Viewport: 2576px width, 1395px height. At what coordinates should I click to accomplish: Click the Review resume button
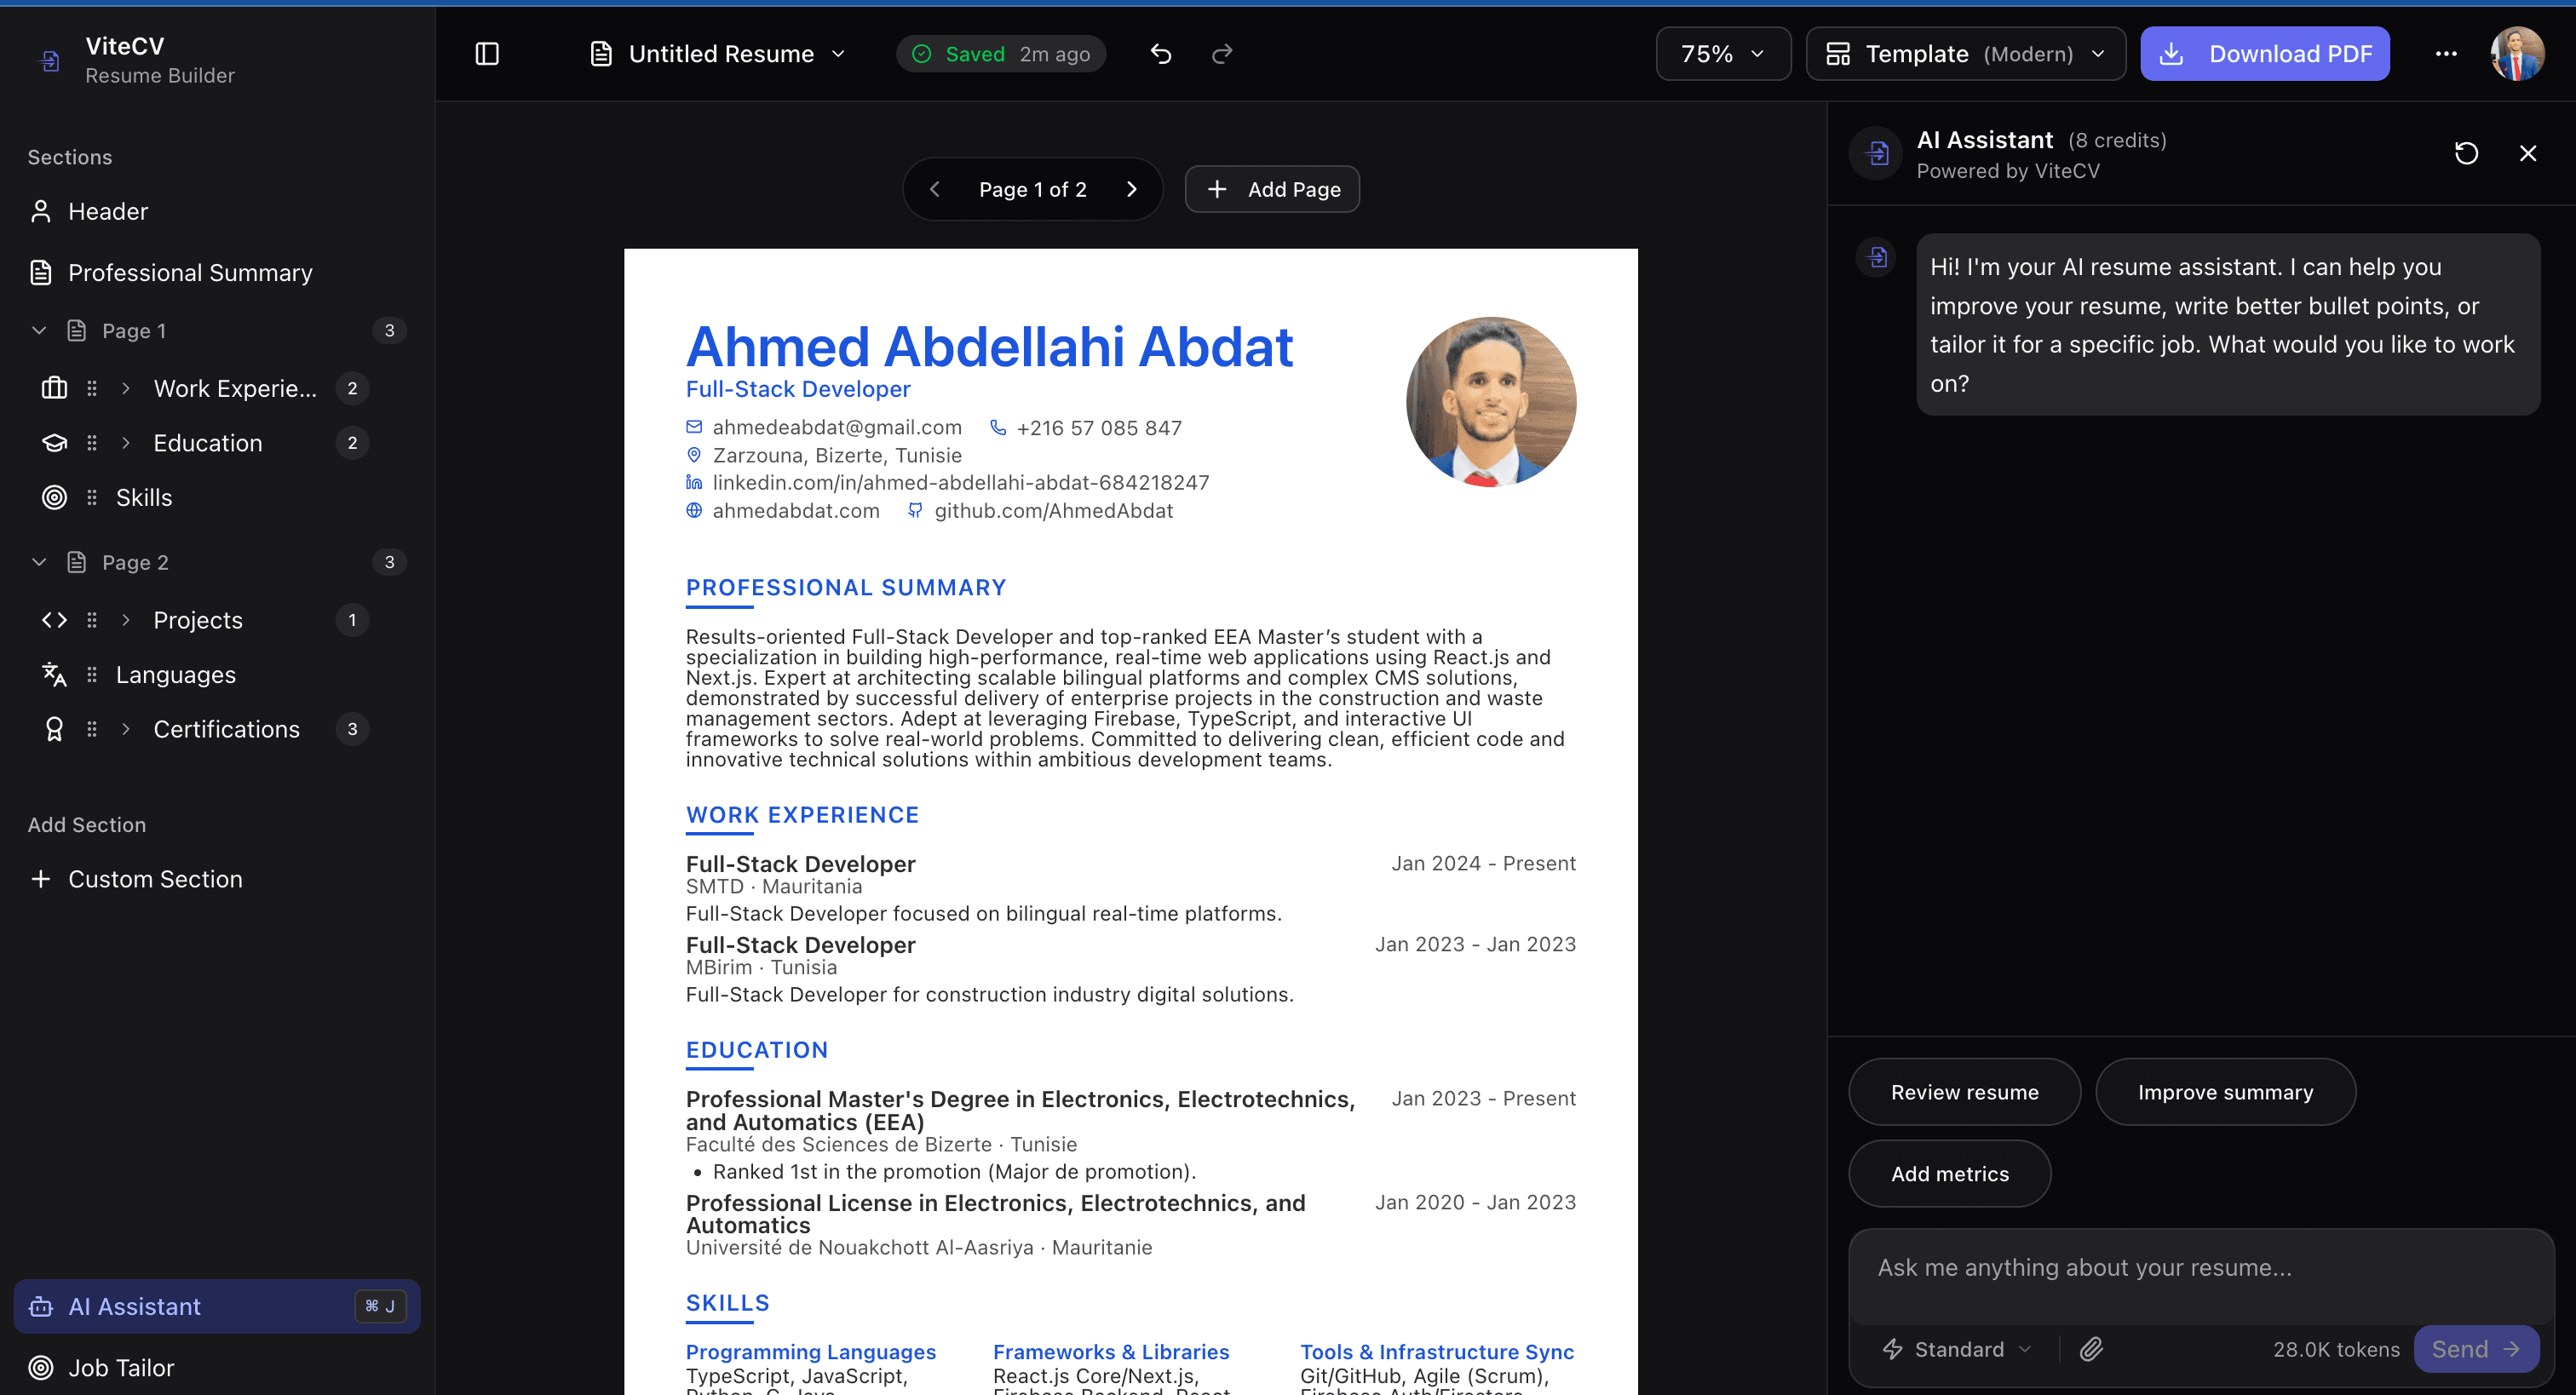coord(1963,1091)
